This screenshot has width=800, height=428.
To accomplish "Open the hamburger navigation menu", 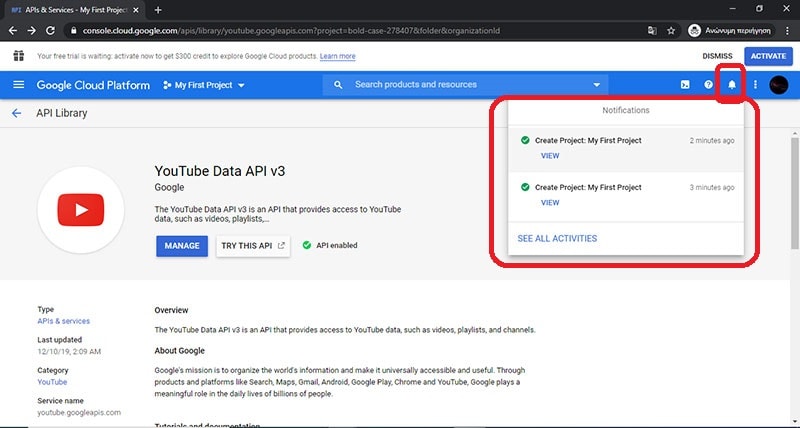I will point(18,85).
